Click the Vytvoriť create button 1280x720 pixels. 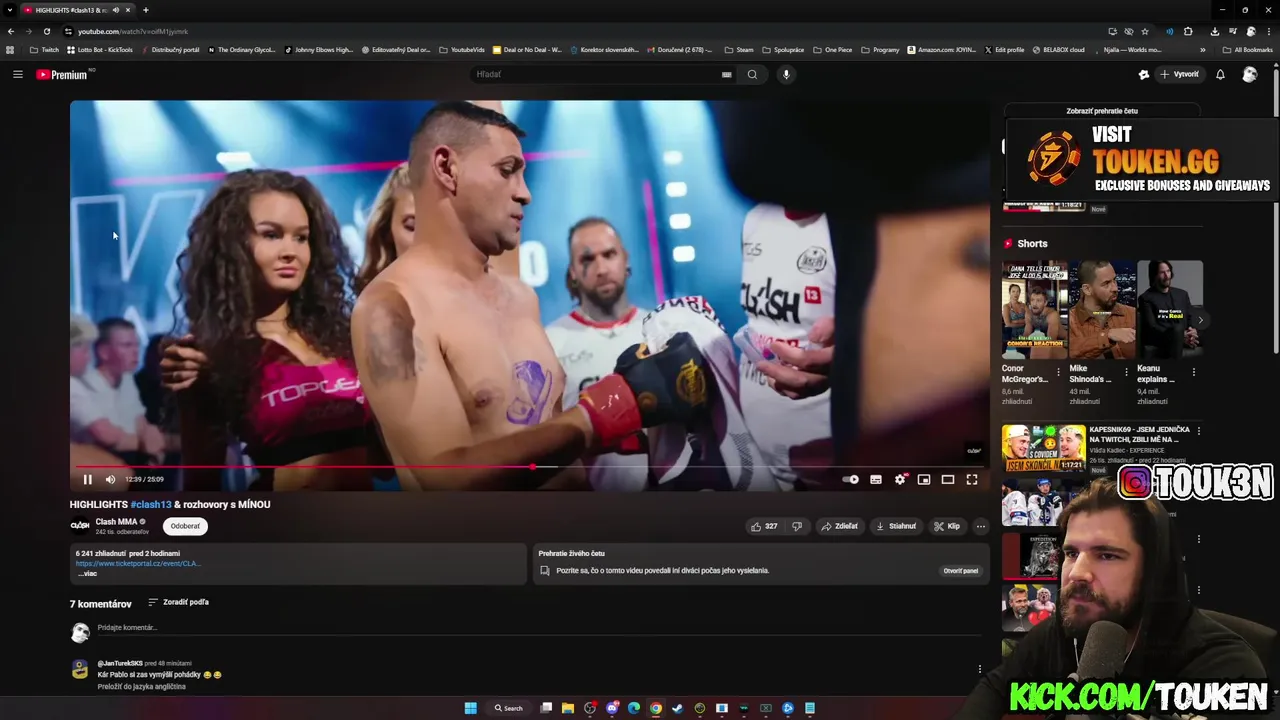pos(1179,74)
